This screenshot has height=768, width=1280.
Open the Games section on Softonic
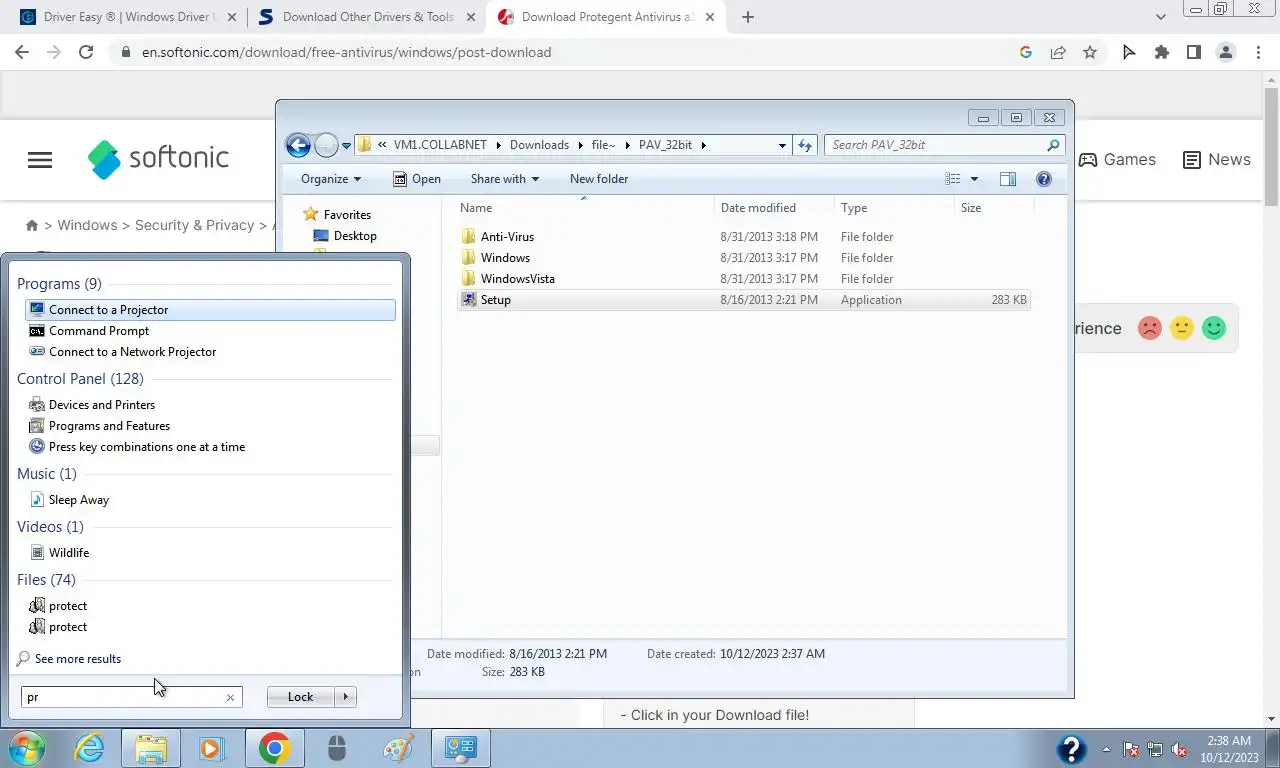click(x=1117, y=159)
